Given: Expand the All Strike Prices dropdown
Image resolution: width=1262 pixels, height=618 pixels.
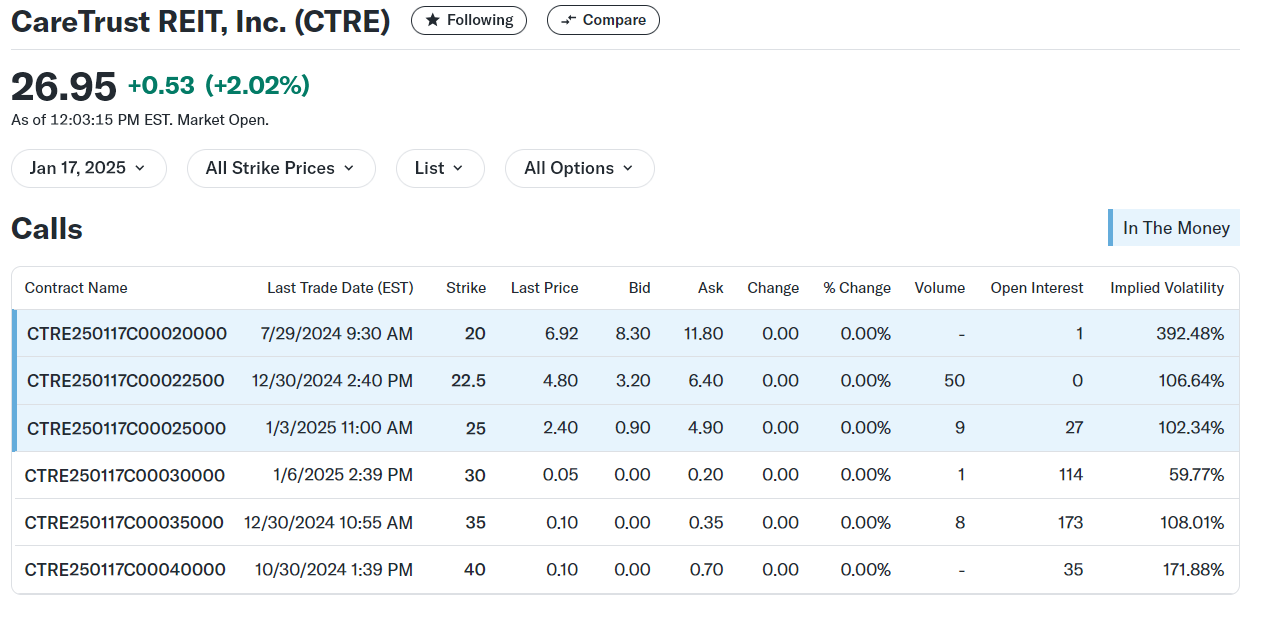Looking at the screenshot, I should pyautogui.click(x=281, y=168).
